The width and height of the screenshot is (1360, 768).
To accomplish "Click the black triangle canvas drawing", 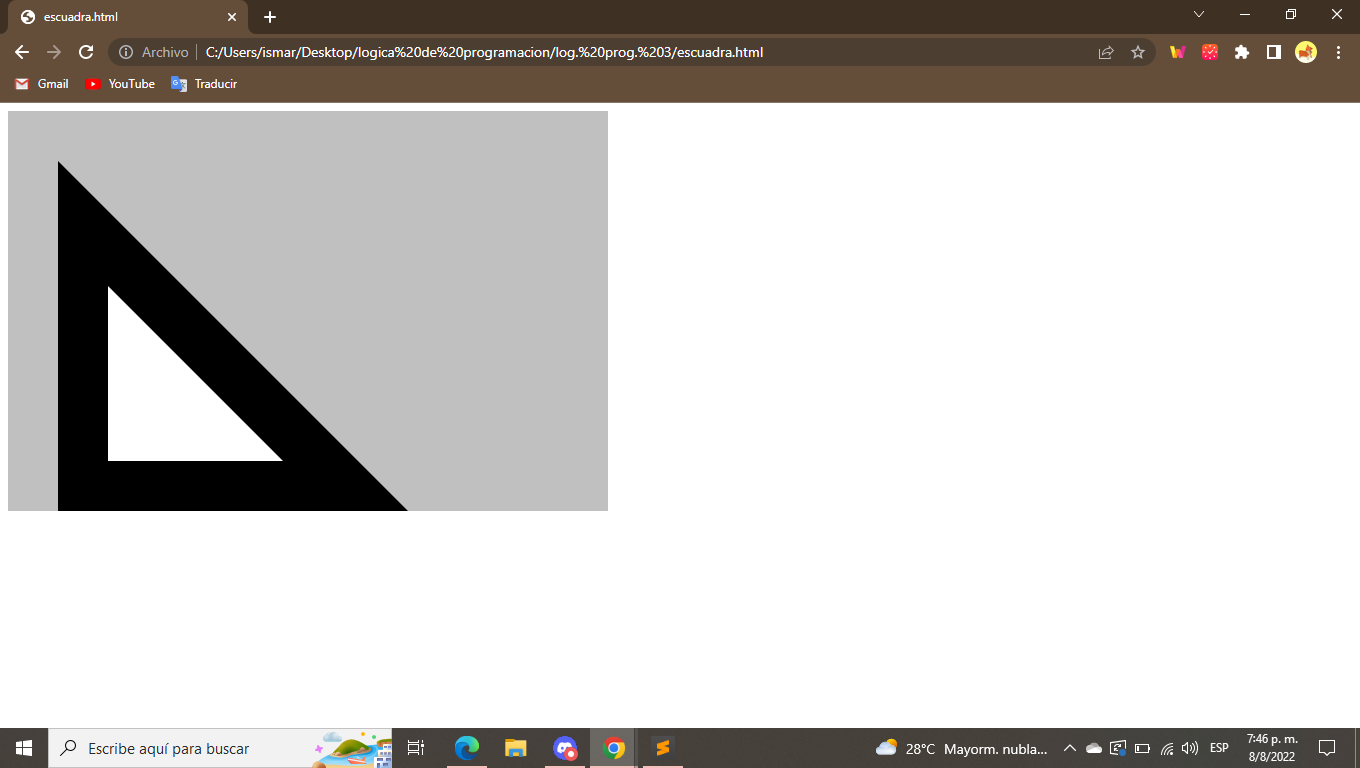I will pos(233,336).
